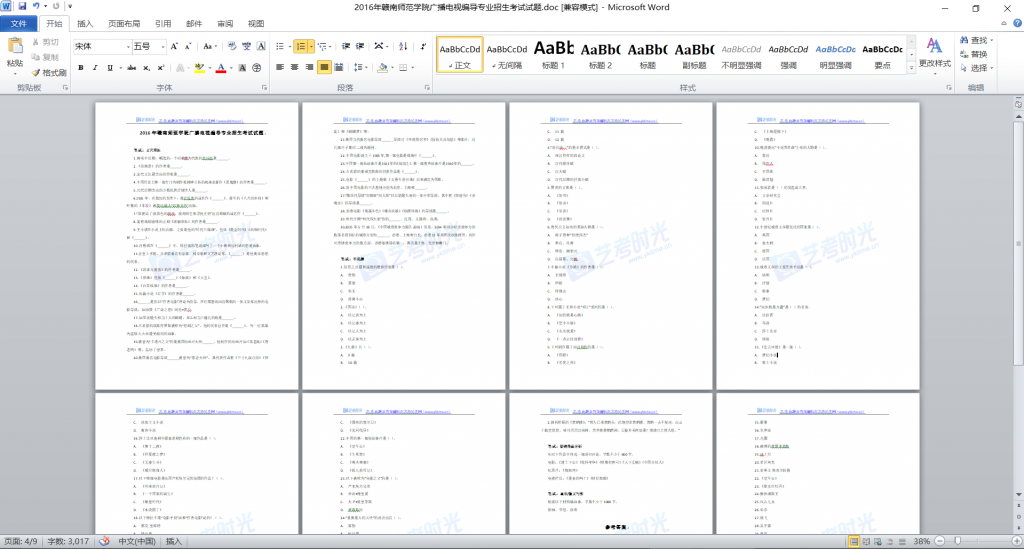Toggle bold formatting
Image resolution: width=1024 pixels, height=549 pixels.
79,68
